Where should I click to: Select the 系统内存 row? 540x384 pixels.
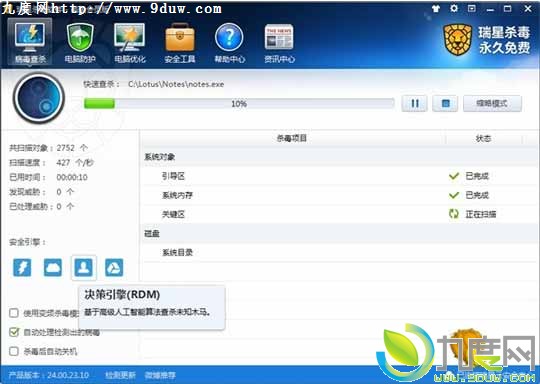pos(339,195)
